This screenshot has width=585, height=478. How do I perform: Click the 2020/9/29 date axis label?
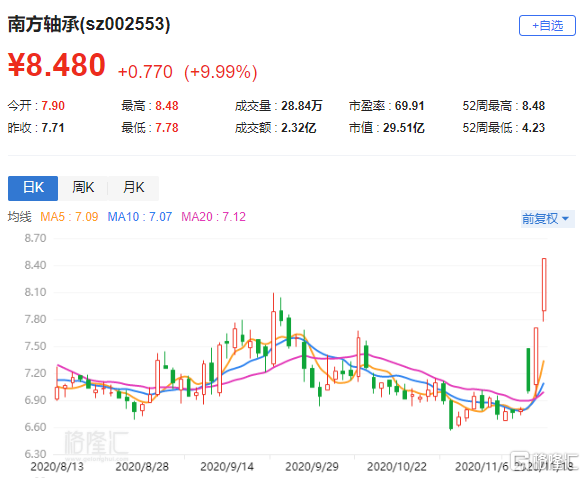pyautogui.click(x=312, y=467)
